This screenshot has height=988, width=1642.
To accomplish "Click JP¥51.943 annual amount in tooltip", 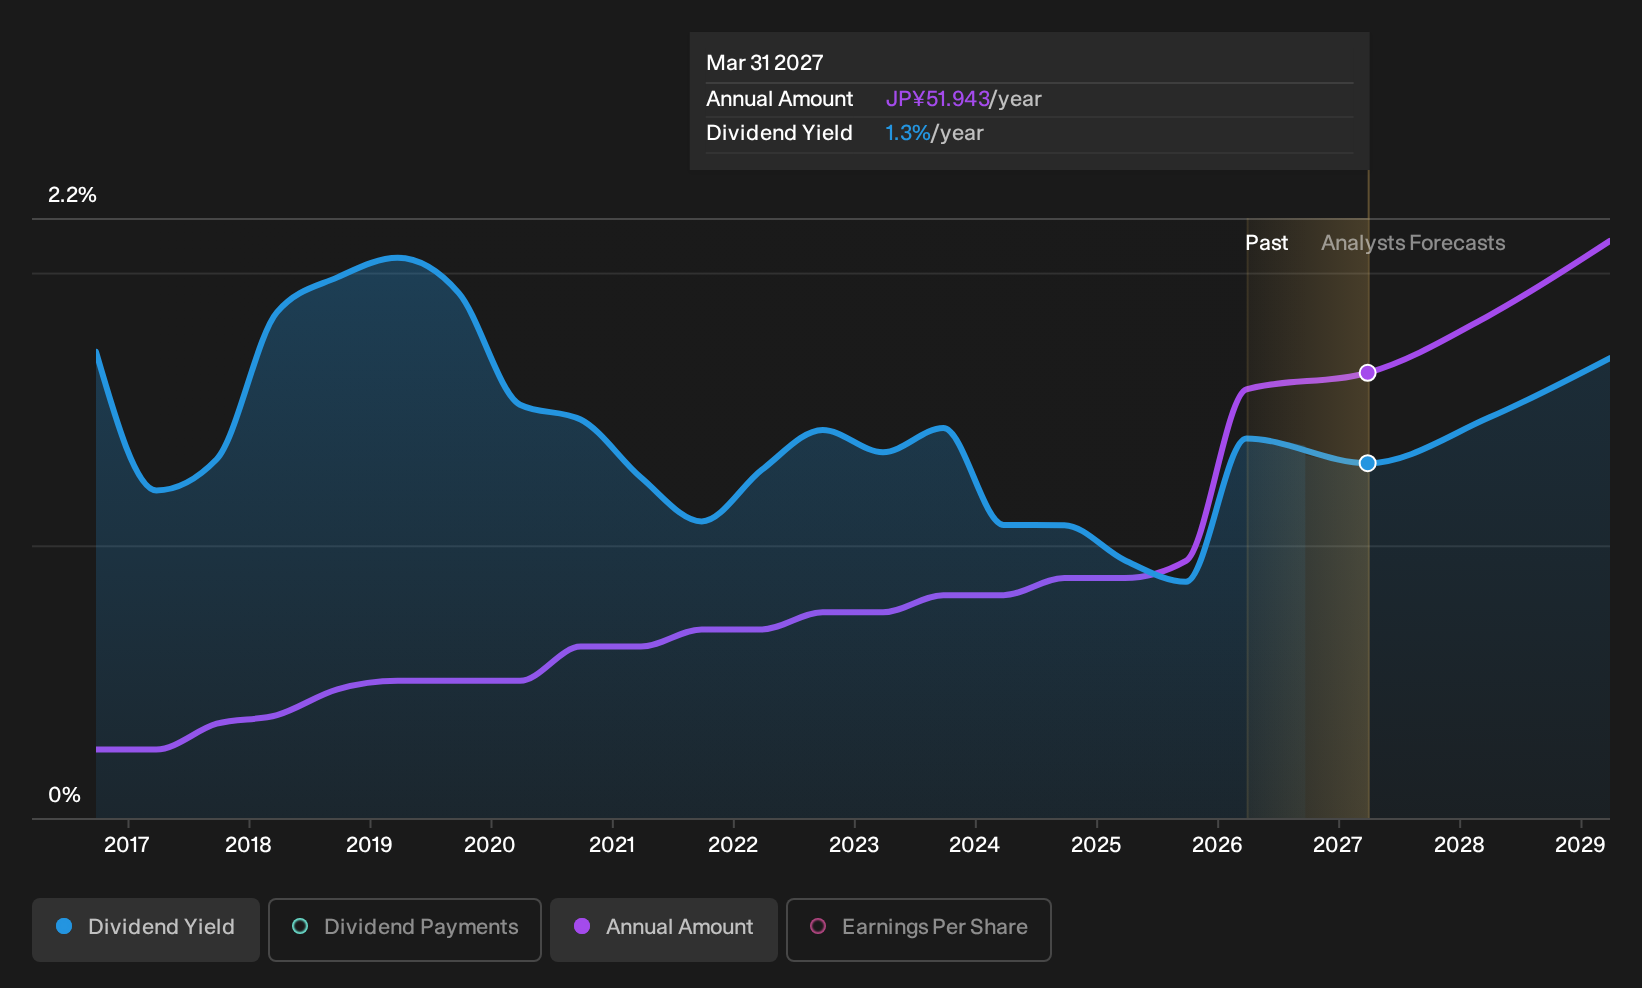I will point(937,99).
